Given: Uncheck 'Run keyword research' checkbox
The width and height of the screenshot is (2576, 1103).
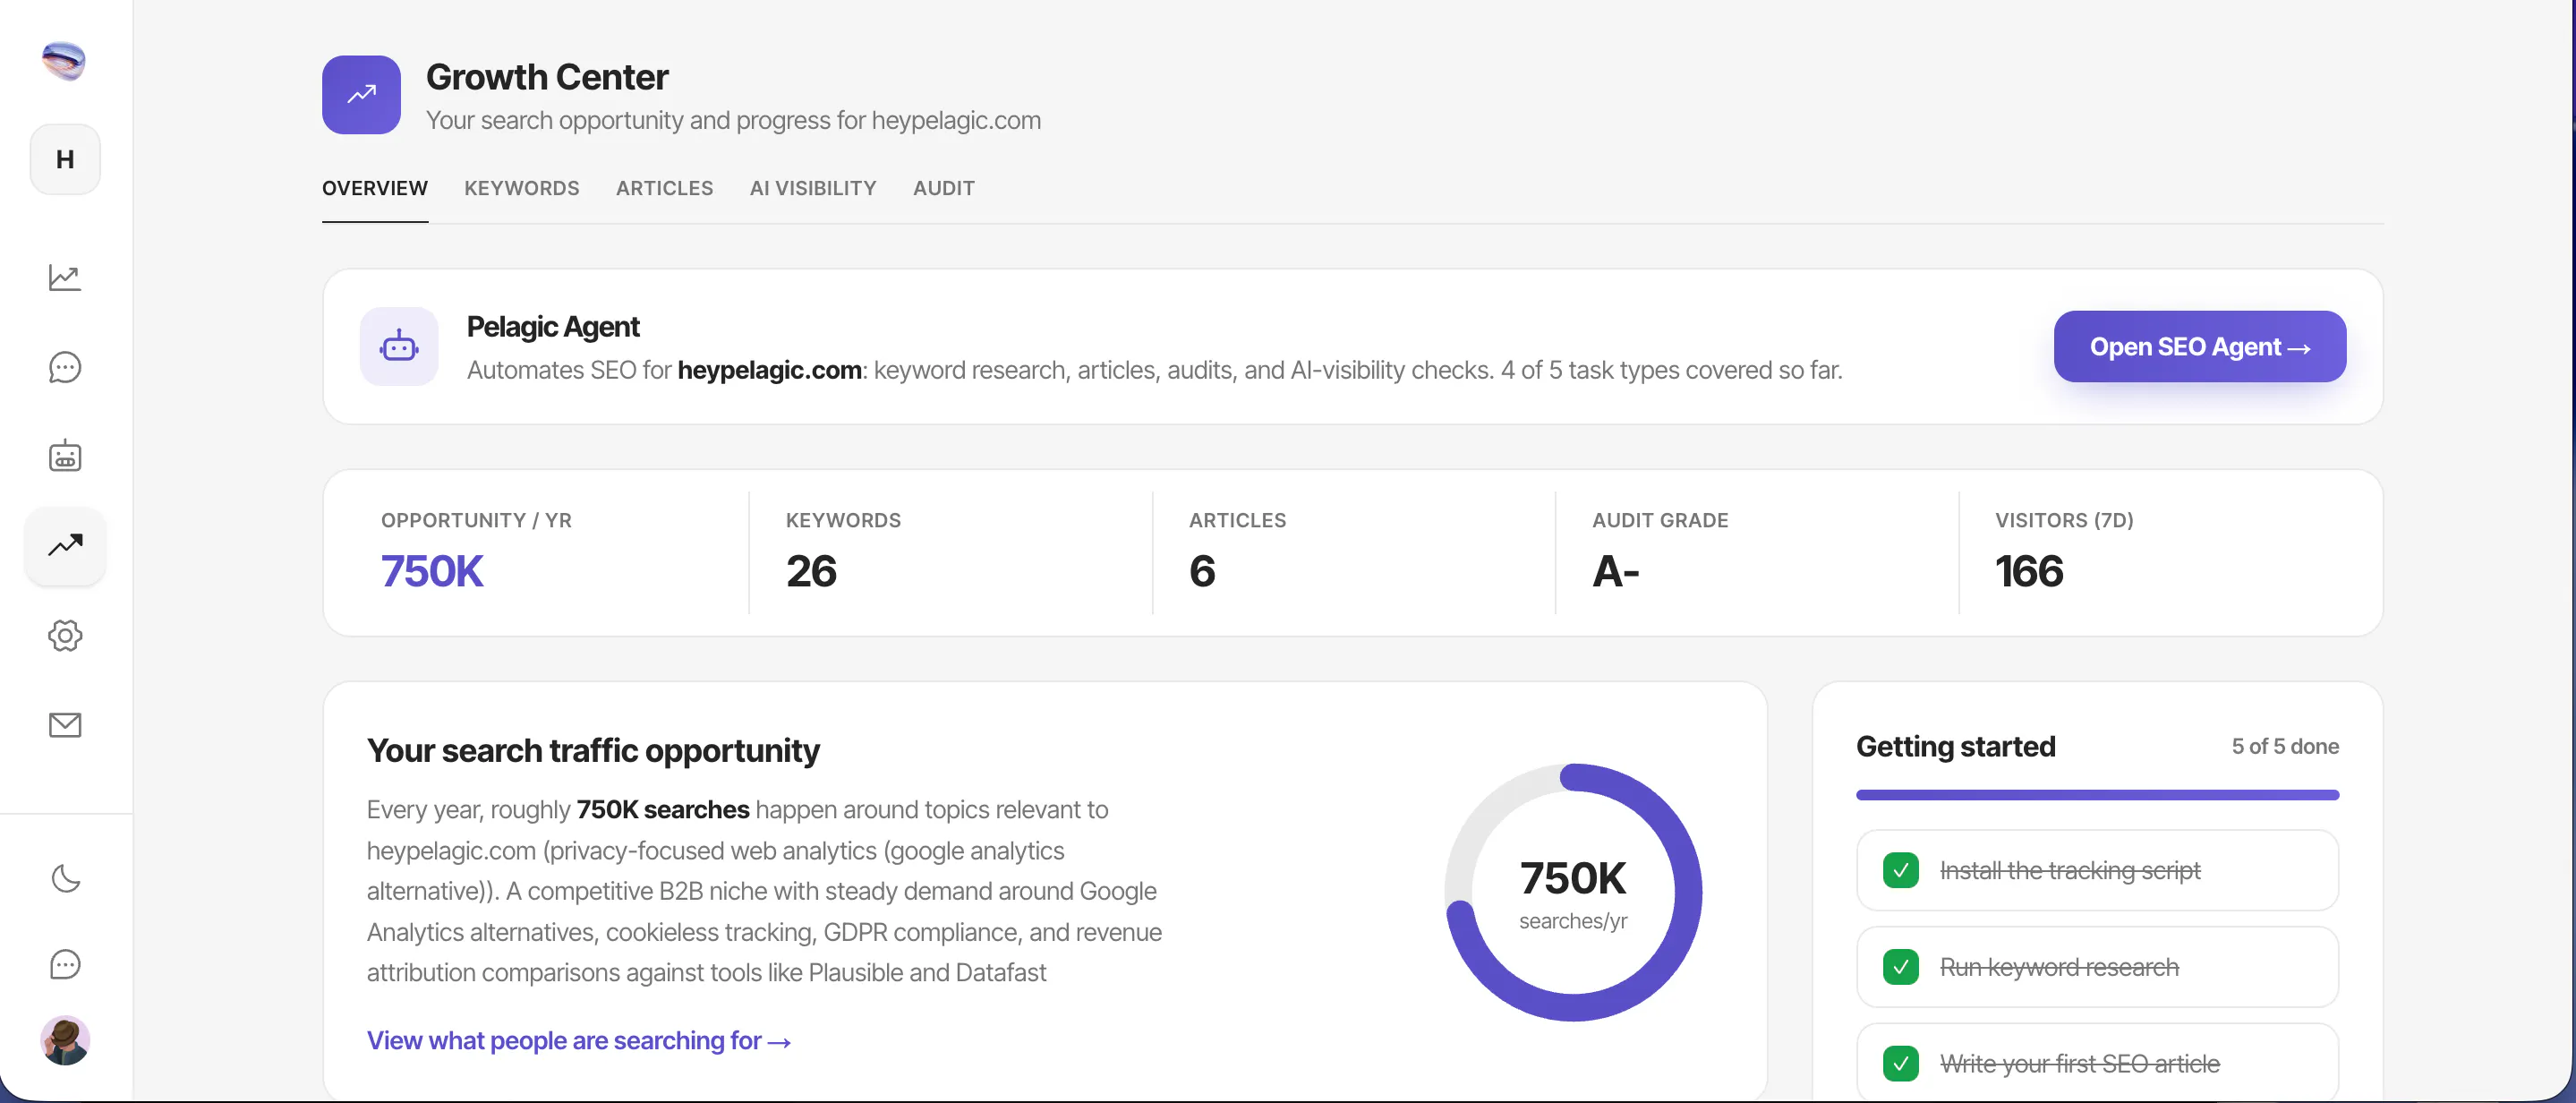Looking at the screenshot, I should pos(1900,967).
